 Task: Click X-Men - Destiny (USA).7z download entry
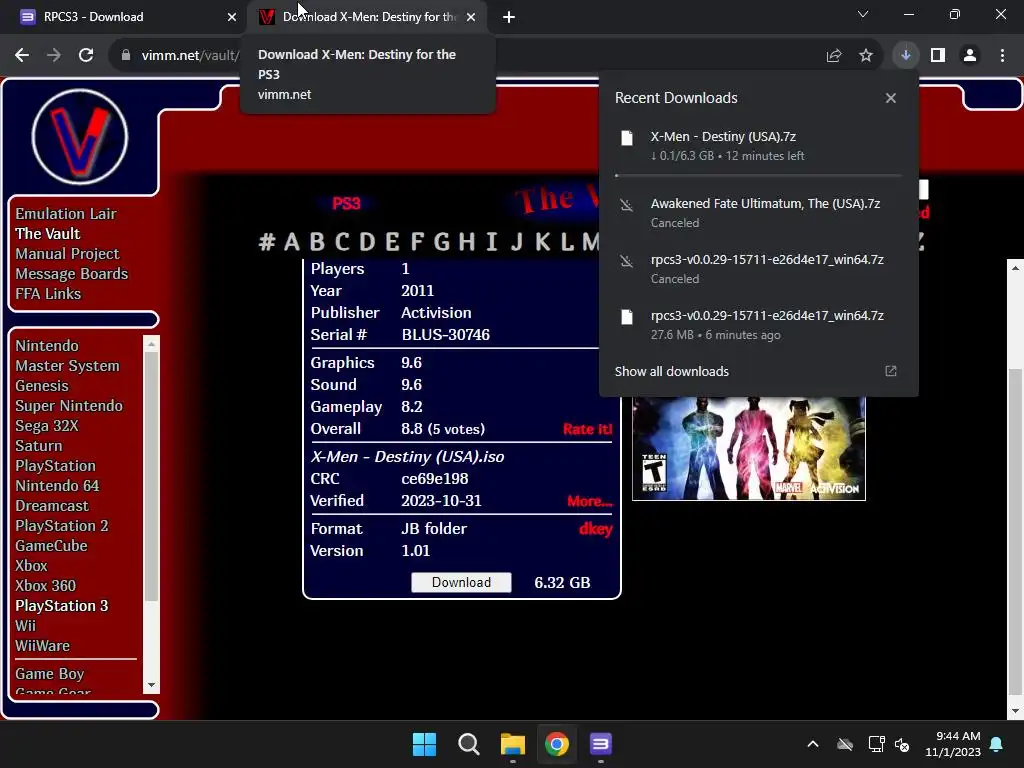758,146
